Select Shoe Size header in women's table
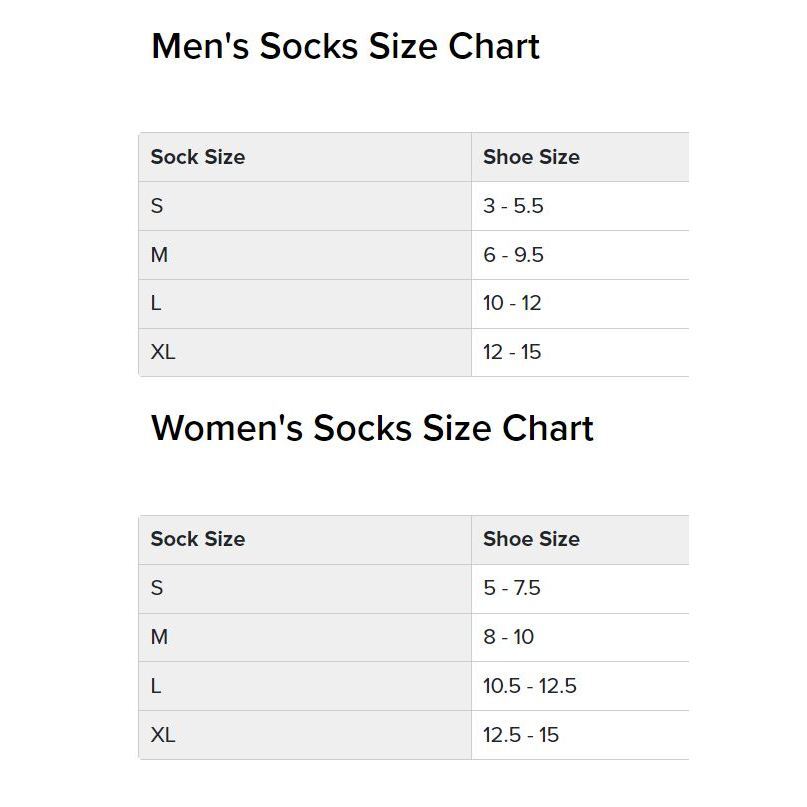Screen dimensions: 807x807 pyautogui.click(x=531, y=539)
